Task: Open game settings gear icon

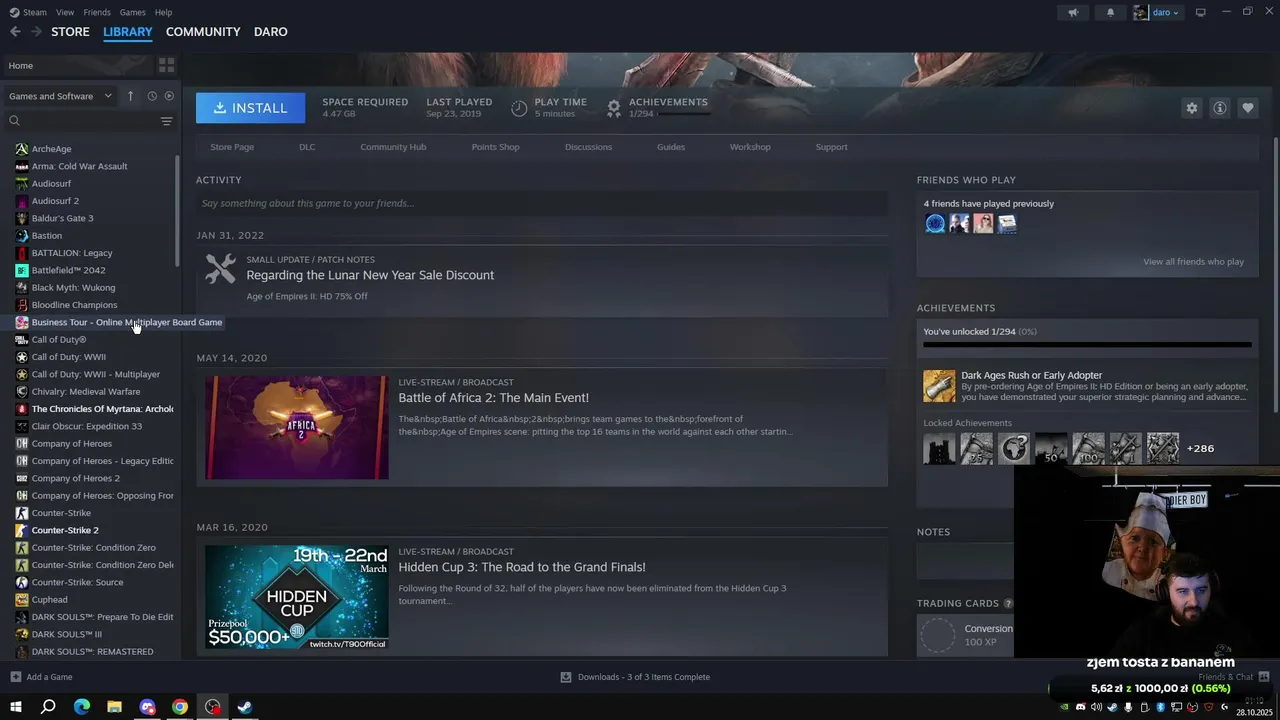Action: [1192, 108]
